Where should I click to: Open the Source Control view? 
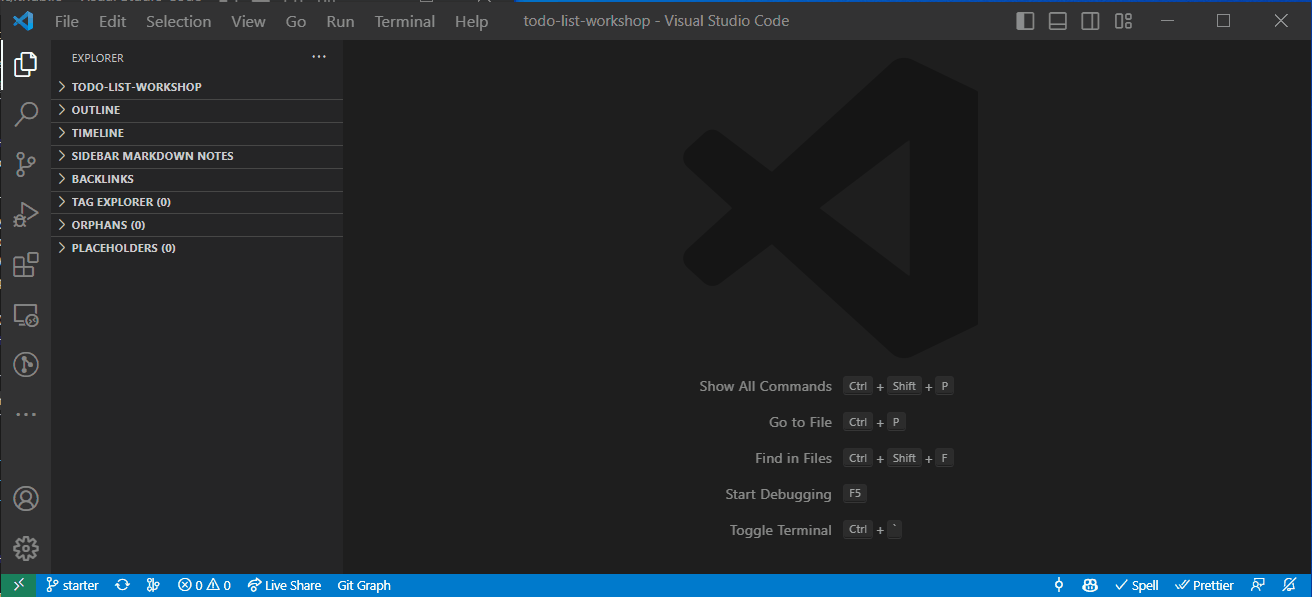(x=26, y=165)
